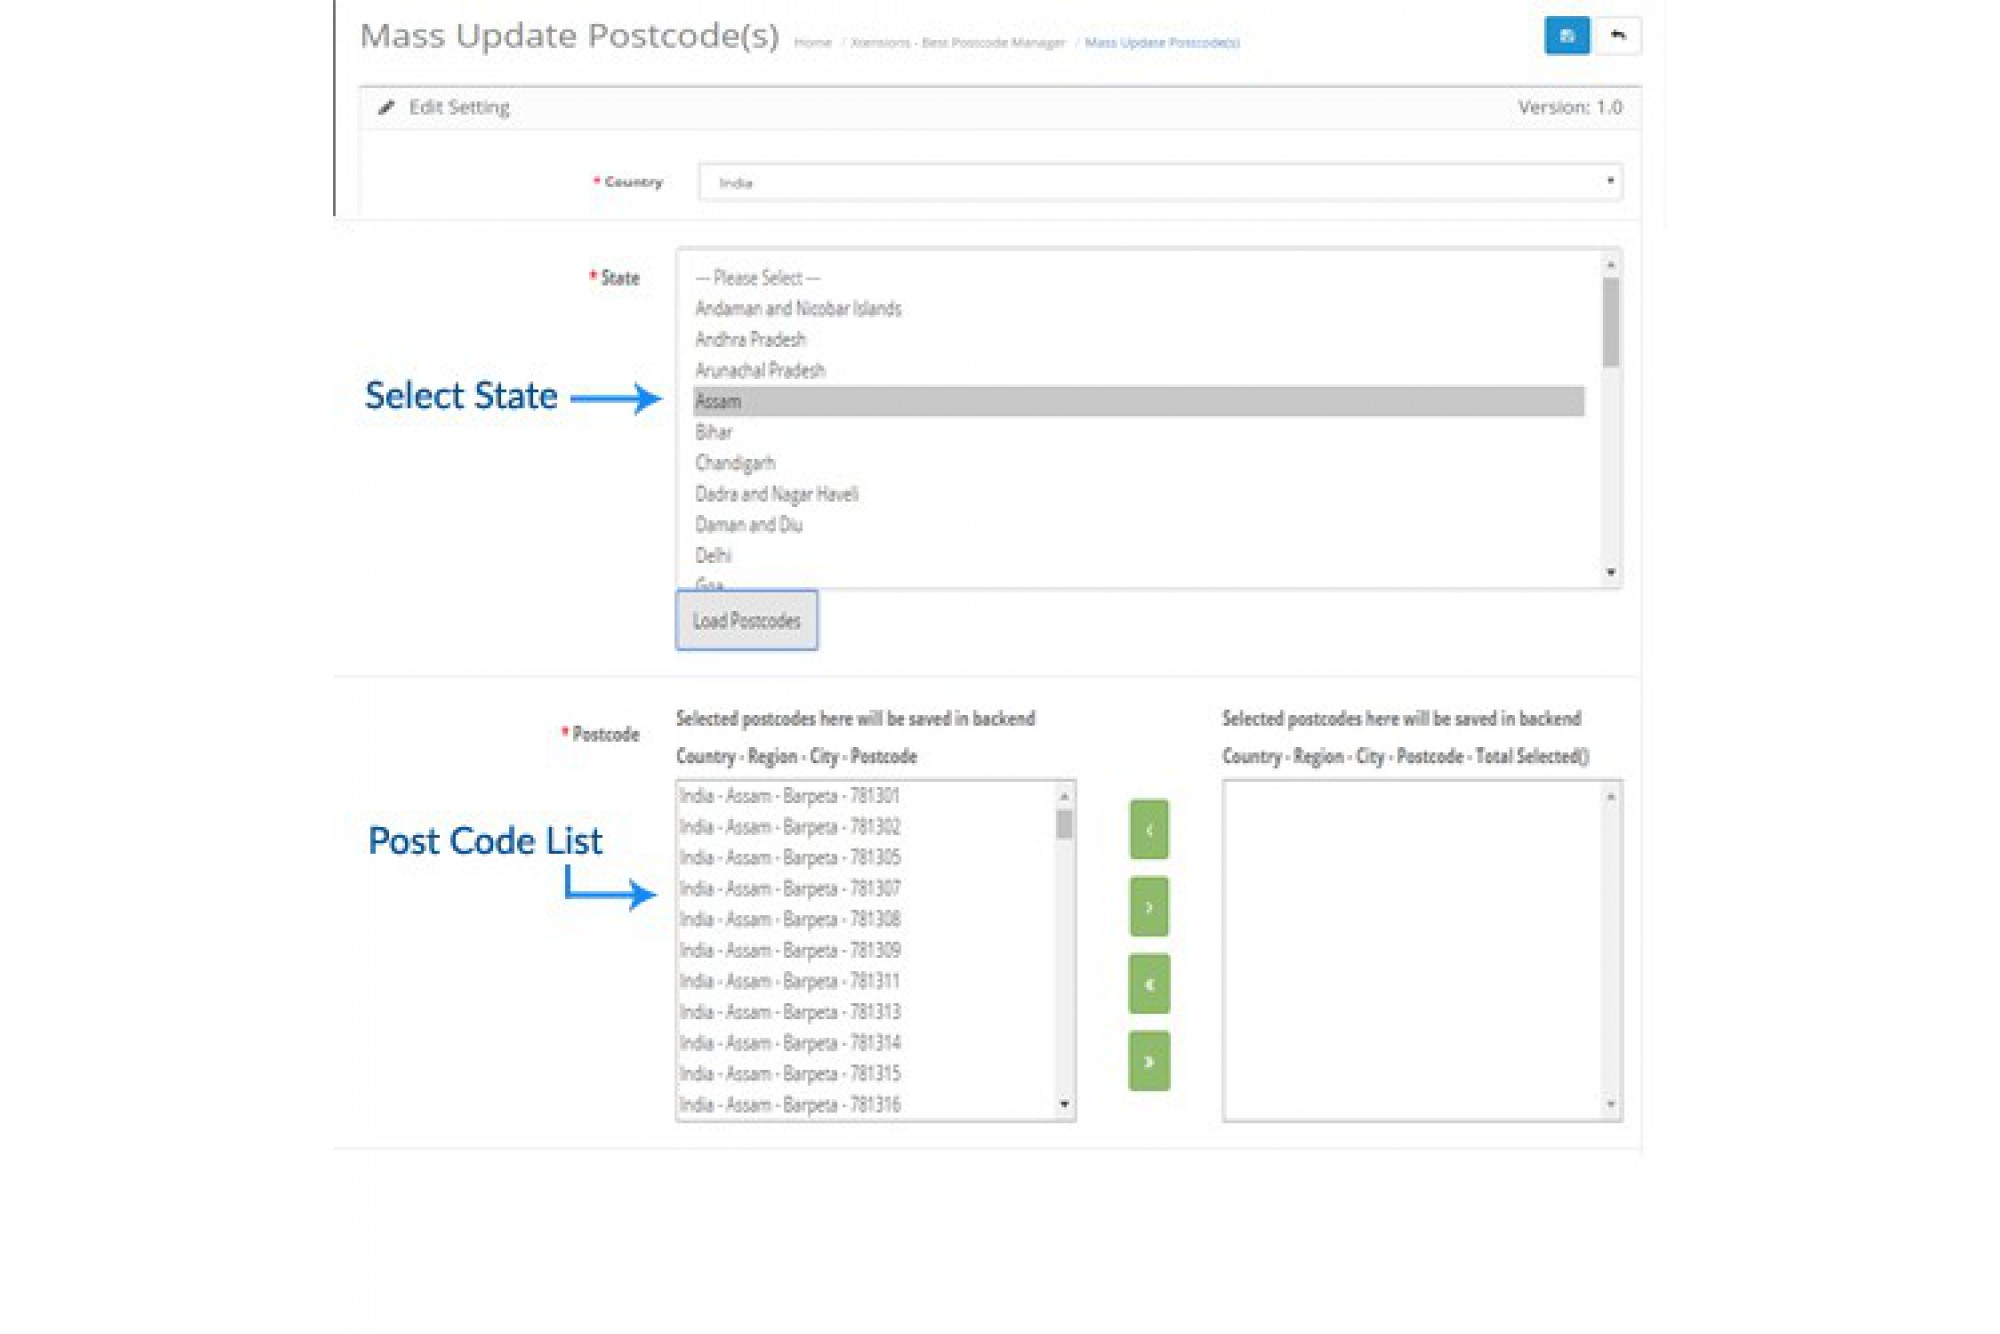This screenshot has width=2000, height=1334.
Task: Select postcode Barpeta - 781308
Action: (x=866, y=919)
